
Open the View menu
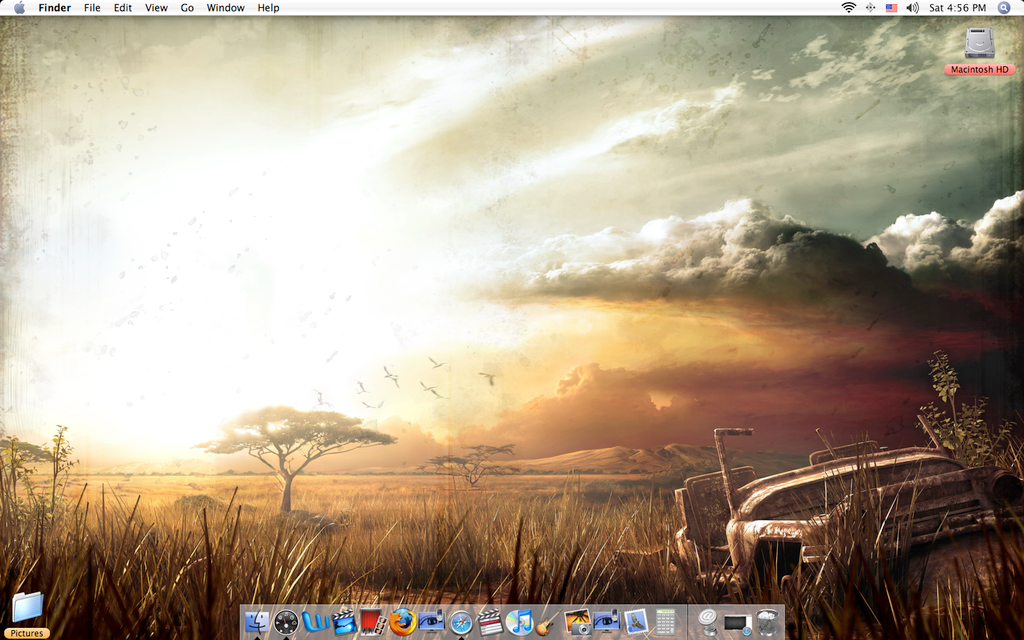point(156,8)
